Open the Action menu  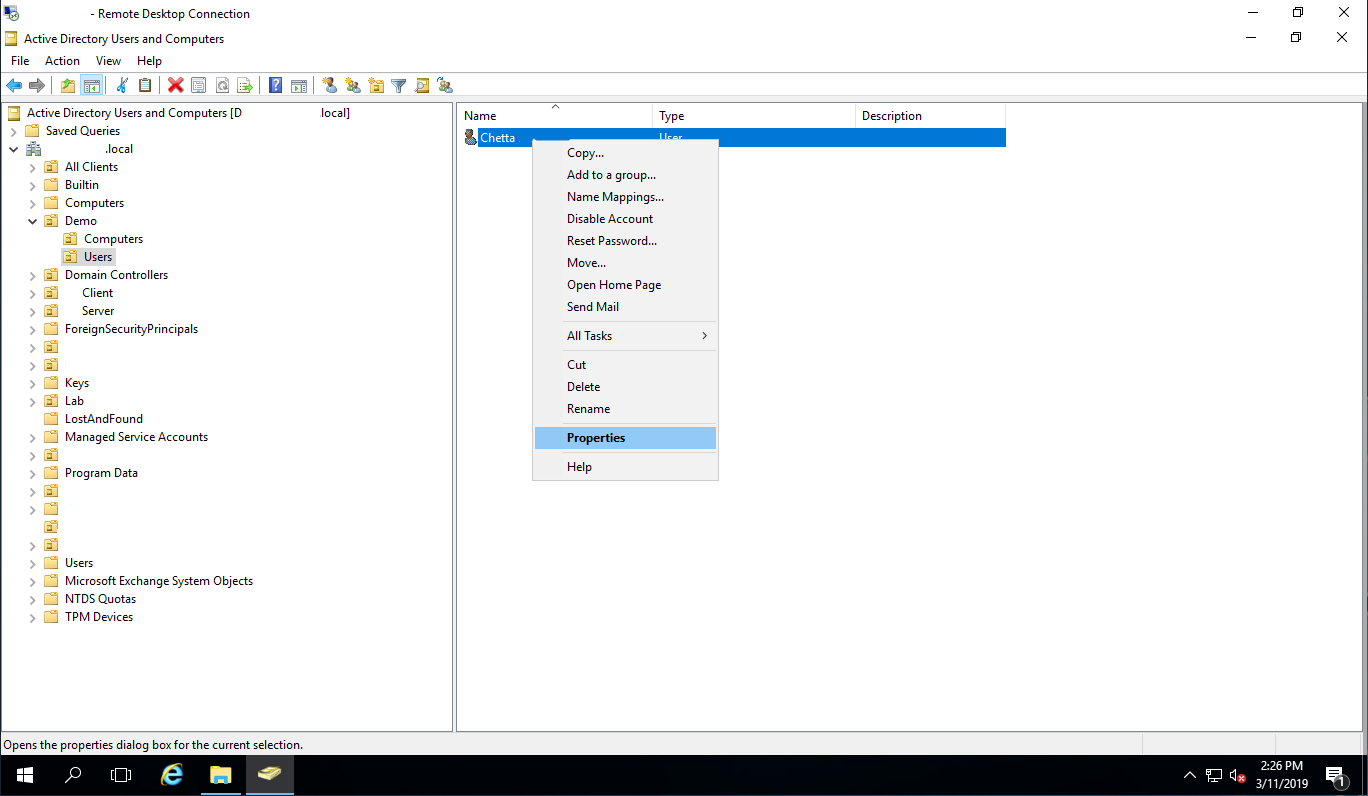pyautogui.click(x=62, y=61)
